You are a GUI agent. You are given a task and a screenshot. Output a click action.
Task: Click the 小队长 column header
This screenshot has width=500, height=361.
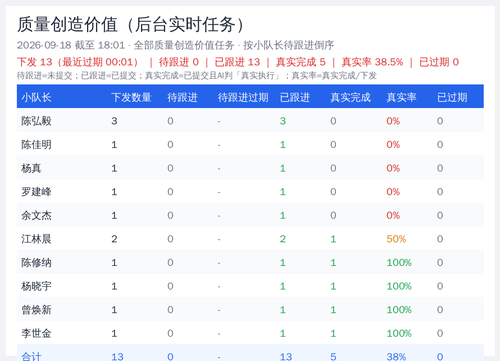[36, 97]
